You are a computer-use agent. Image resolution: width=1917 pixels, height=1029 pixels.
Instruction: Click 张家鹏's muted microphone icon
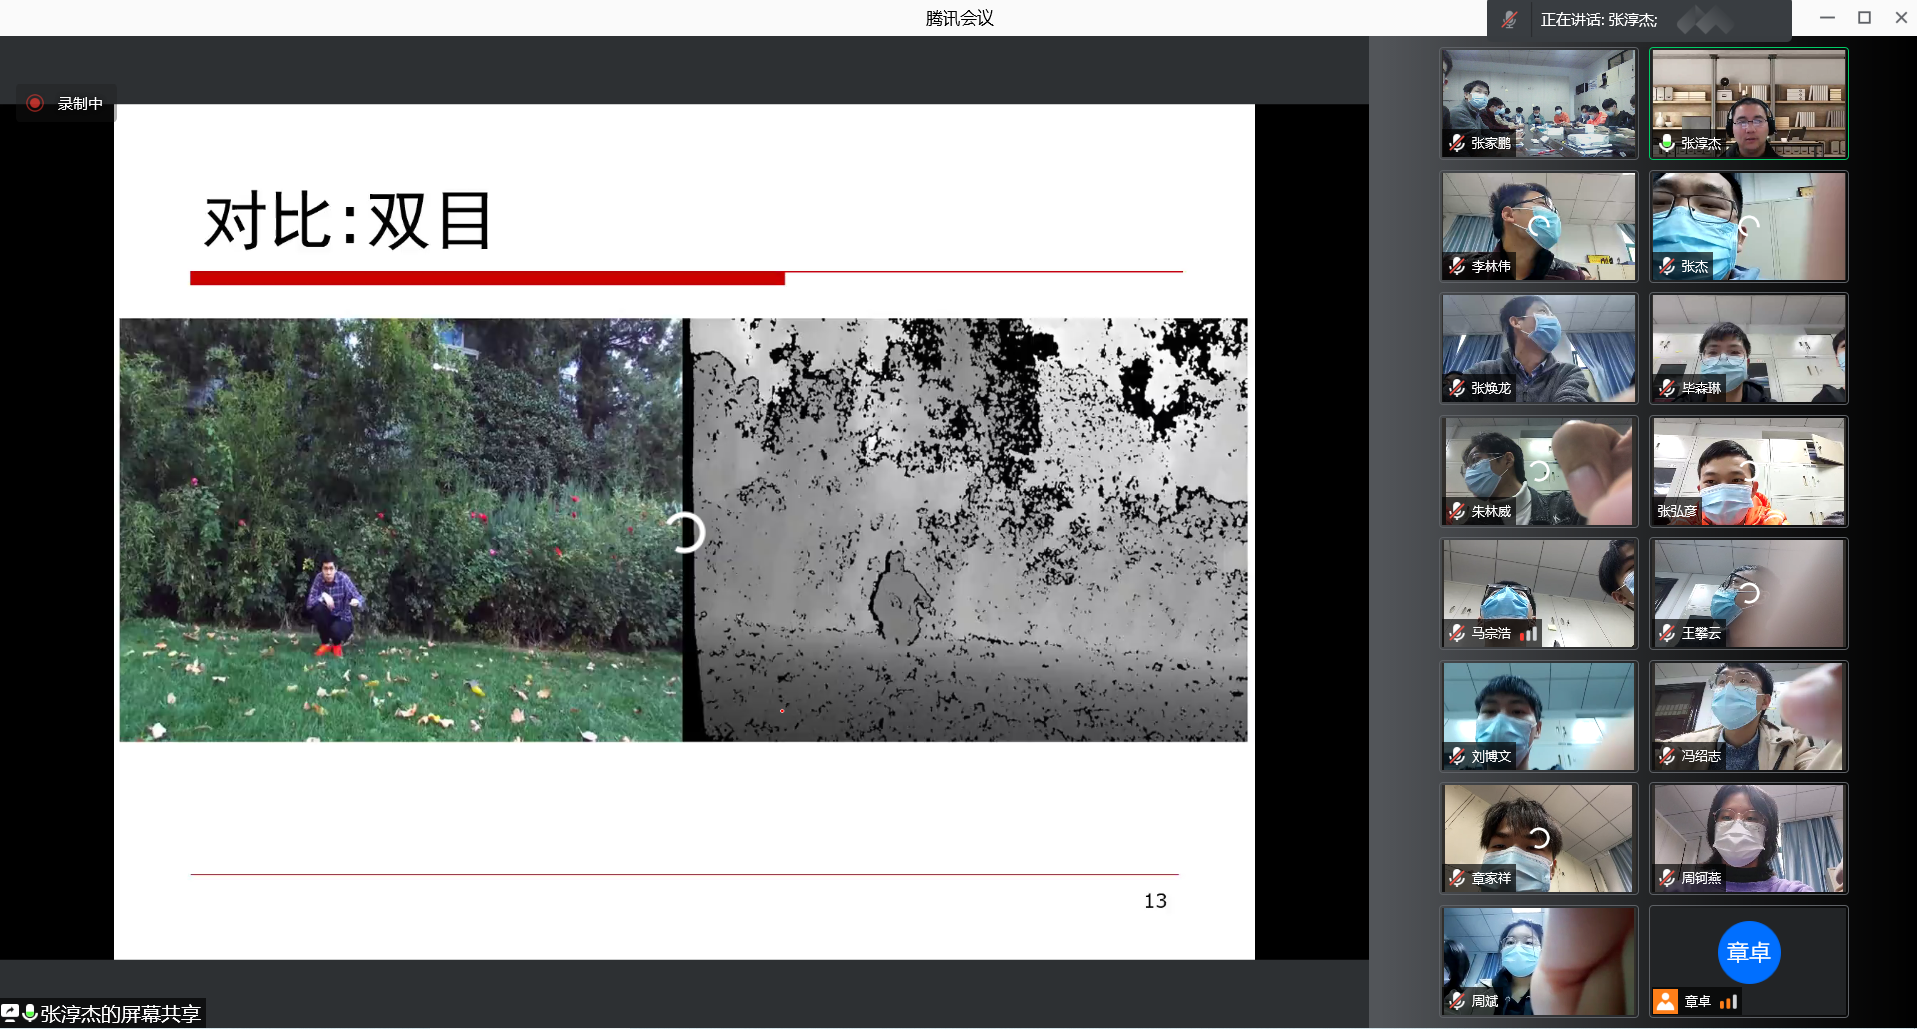tap(1457, 143)
